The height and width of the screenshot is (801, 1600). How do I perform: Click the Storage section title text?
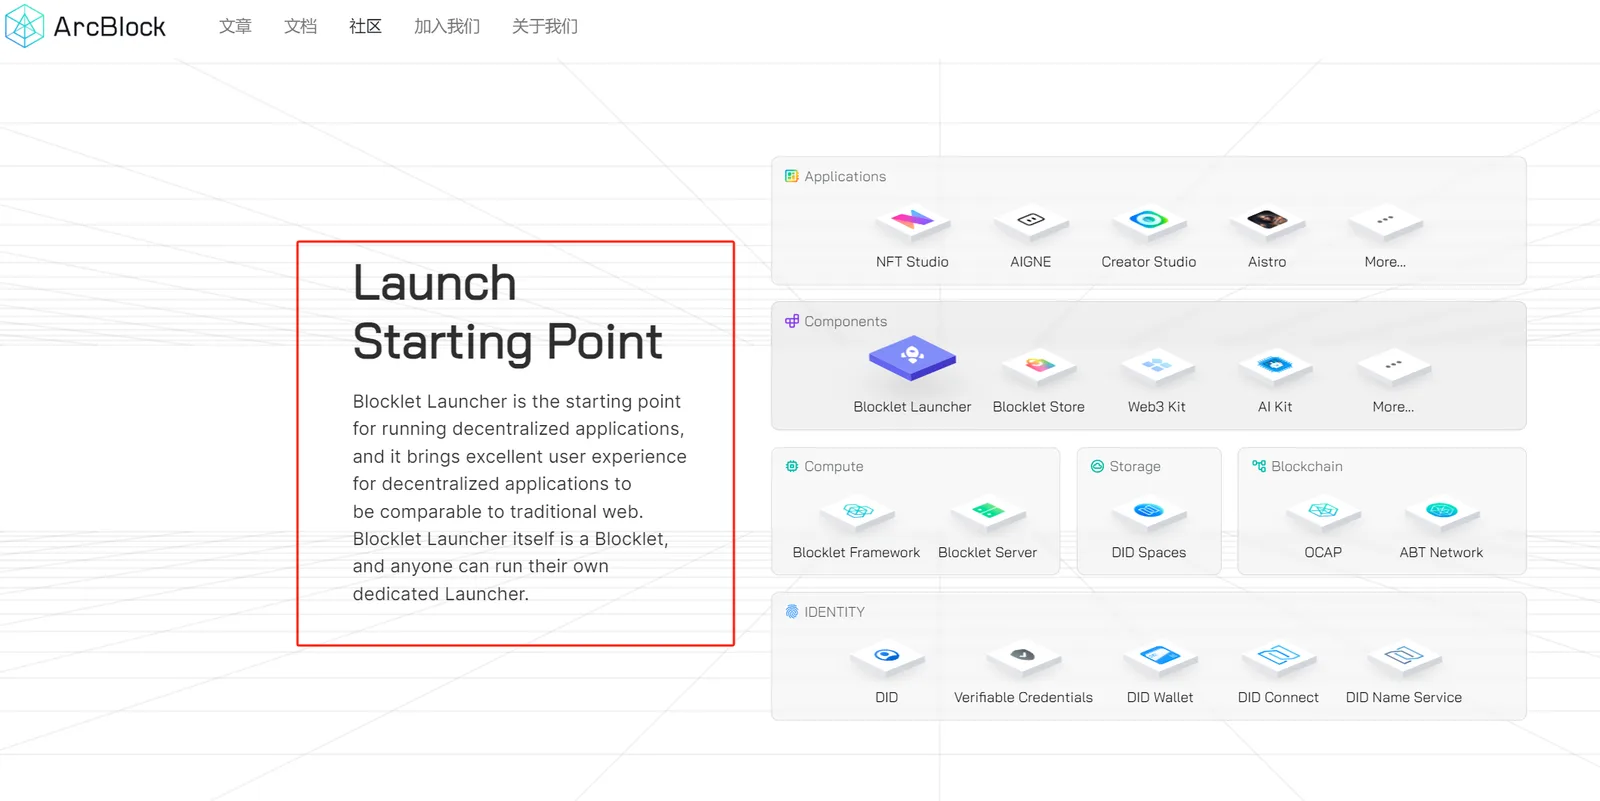point(1135,466)
